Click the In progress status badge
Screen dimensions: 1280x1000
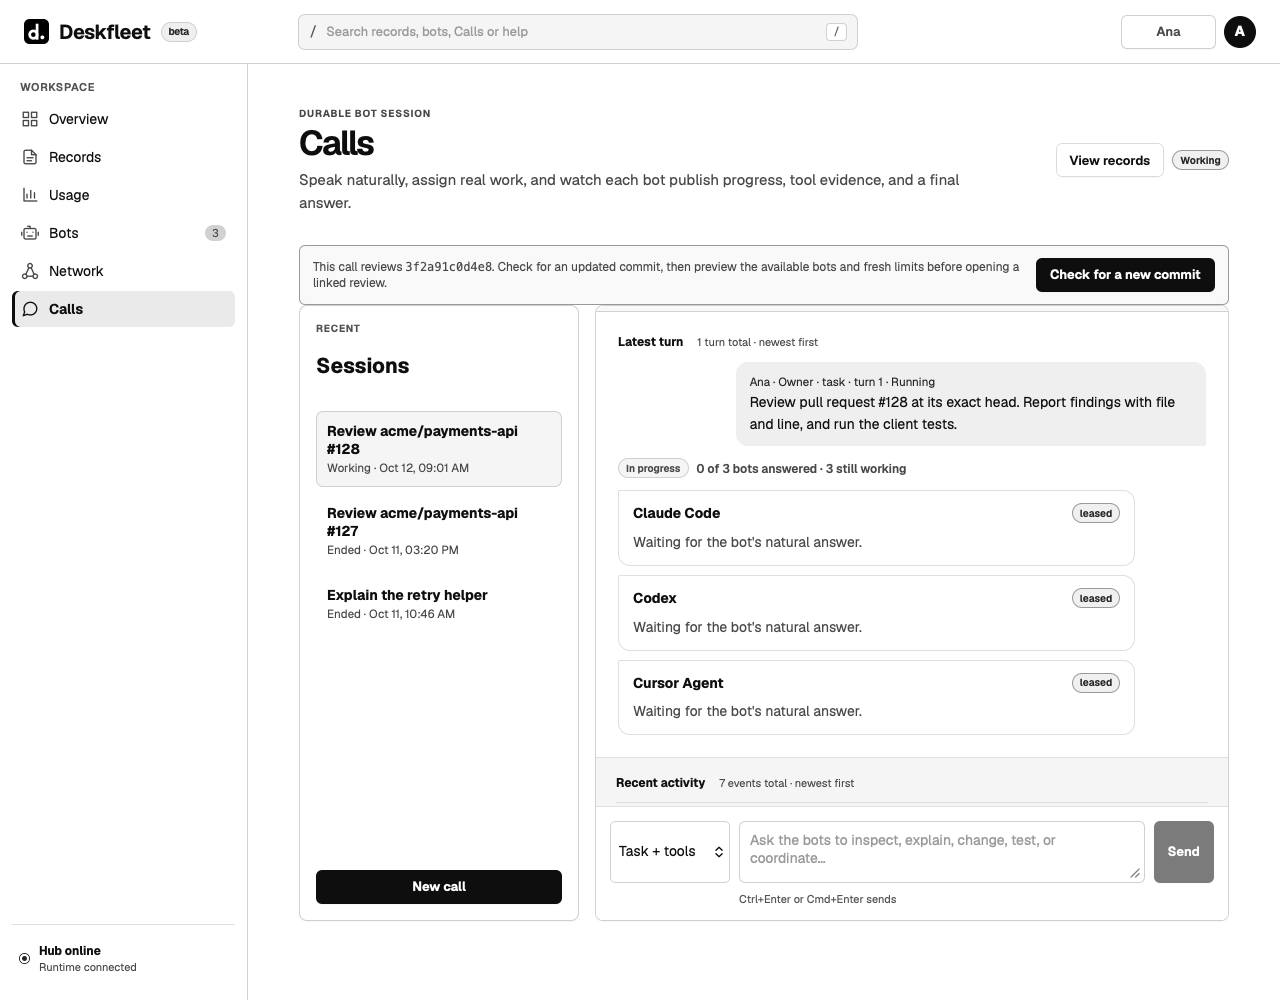click(653, 468)
